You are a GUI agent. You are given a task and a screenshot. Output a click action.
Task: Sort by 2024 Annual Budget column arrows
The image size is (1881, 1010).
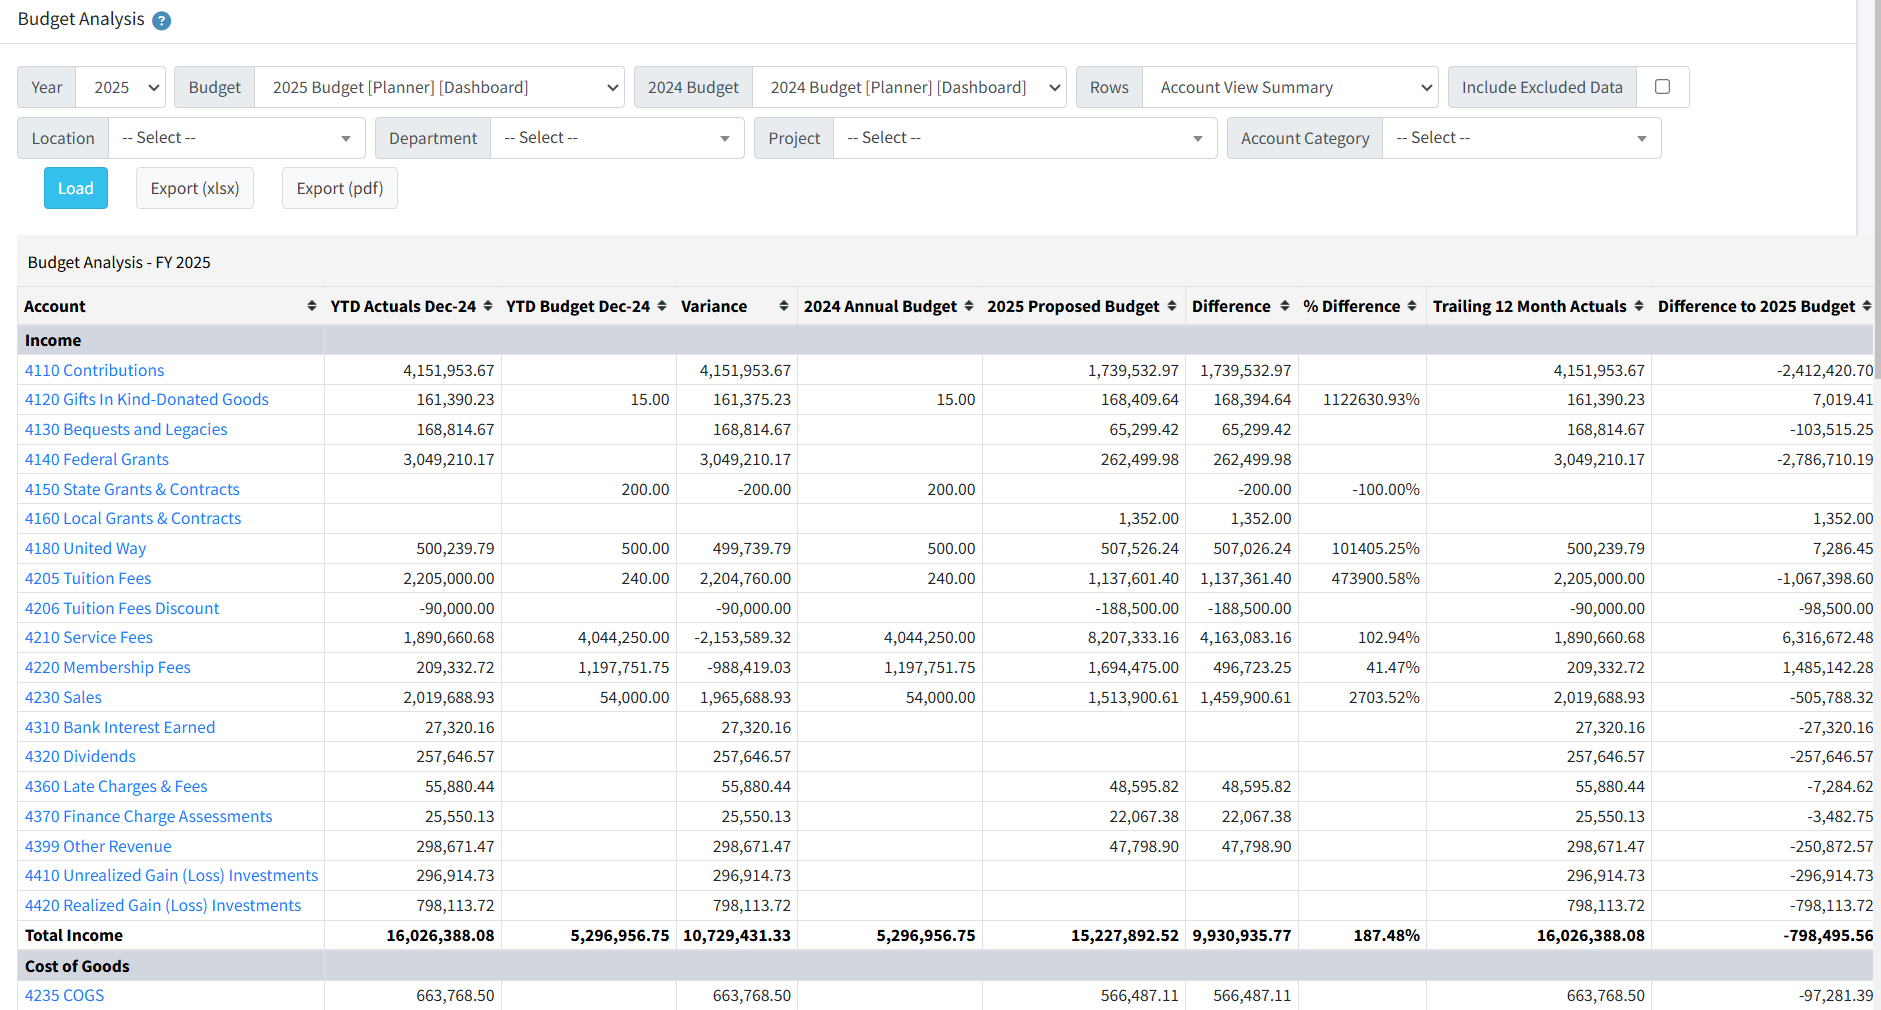969,306
